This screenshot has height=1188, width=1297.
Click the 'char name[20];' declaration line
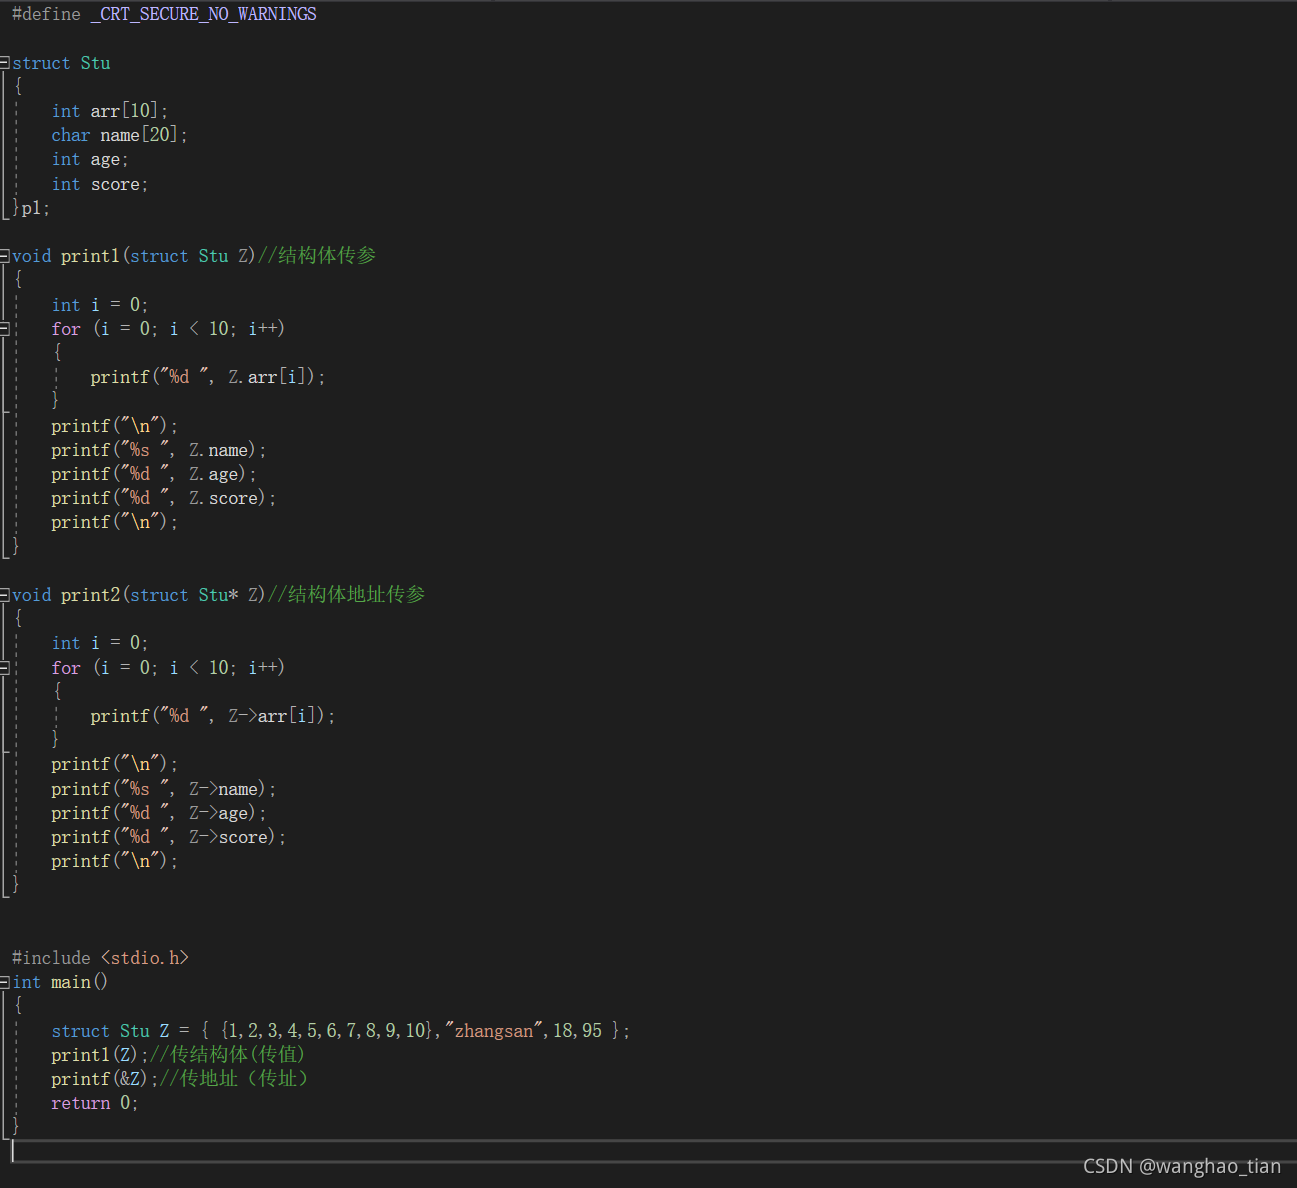[x=119, y=135]
